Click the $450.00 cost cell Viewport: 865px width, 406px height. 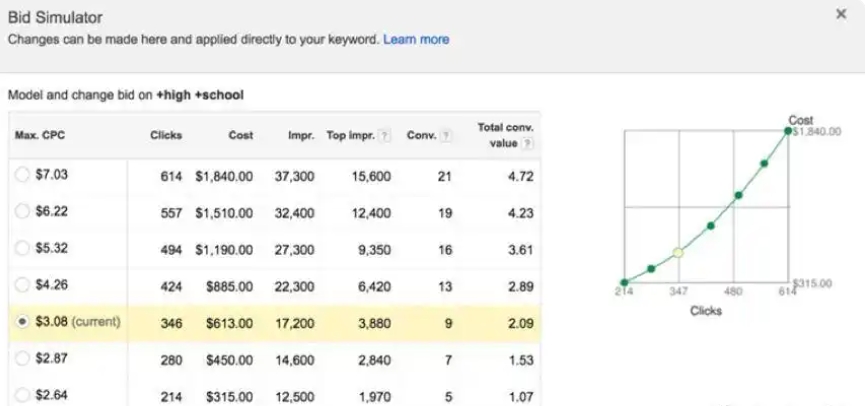(229, 360)
